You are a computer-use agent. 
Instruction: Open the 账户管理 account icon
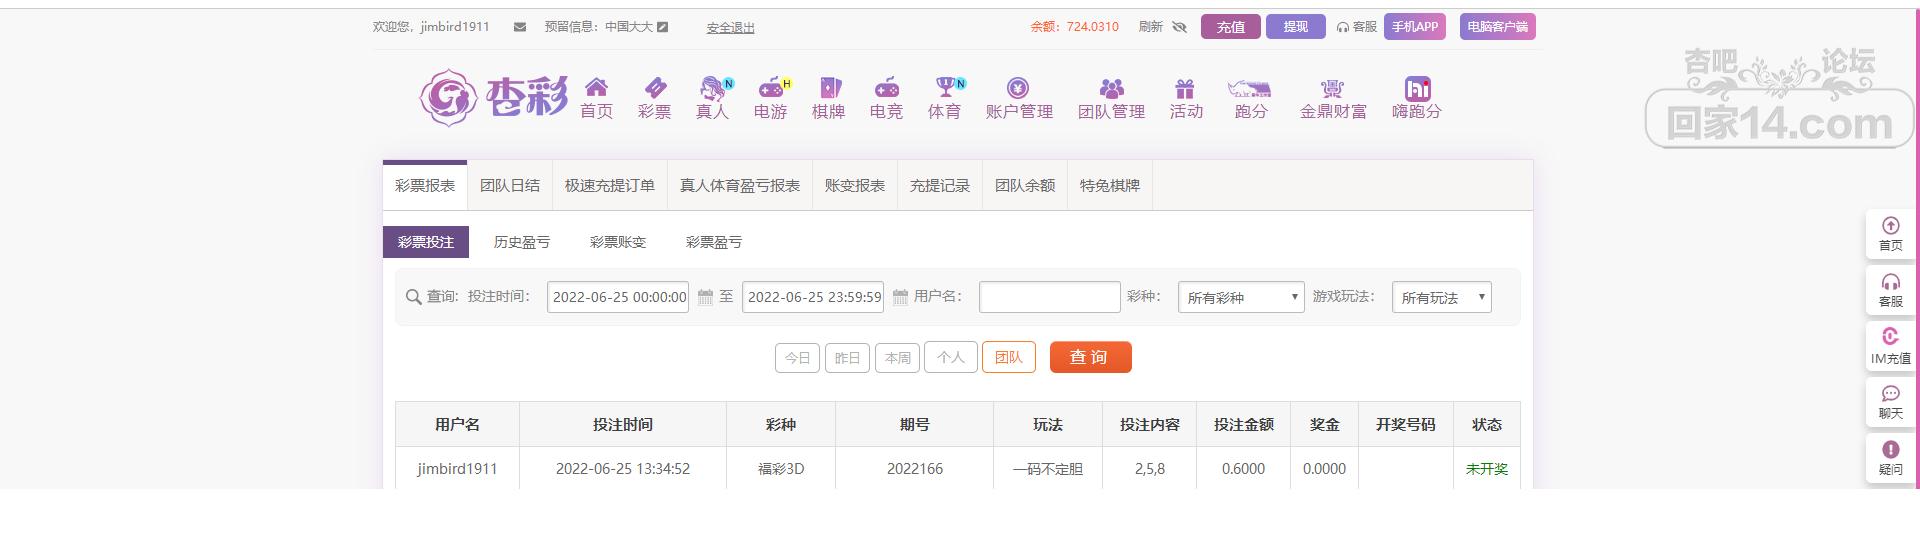(x=1018, y=88)
